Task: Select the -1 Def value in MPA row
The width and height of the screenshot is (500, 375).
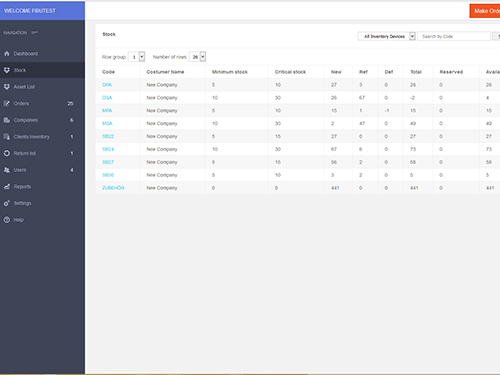Action: 387,111
